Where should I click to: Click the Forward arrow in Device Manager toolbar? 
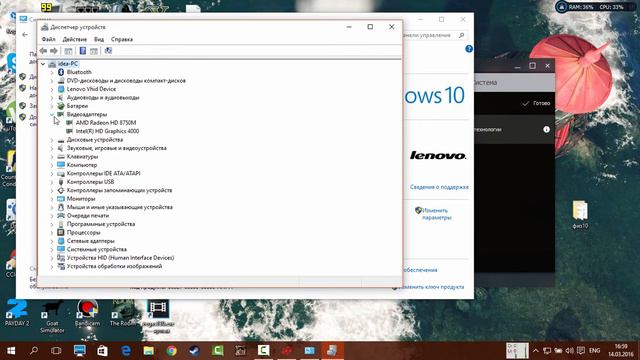[x=53, y=51]
